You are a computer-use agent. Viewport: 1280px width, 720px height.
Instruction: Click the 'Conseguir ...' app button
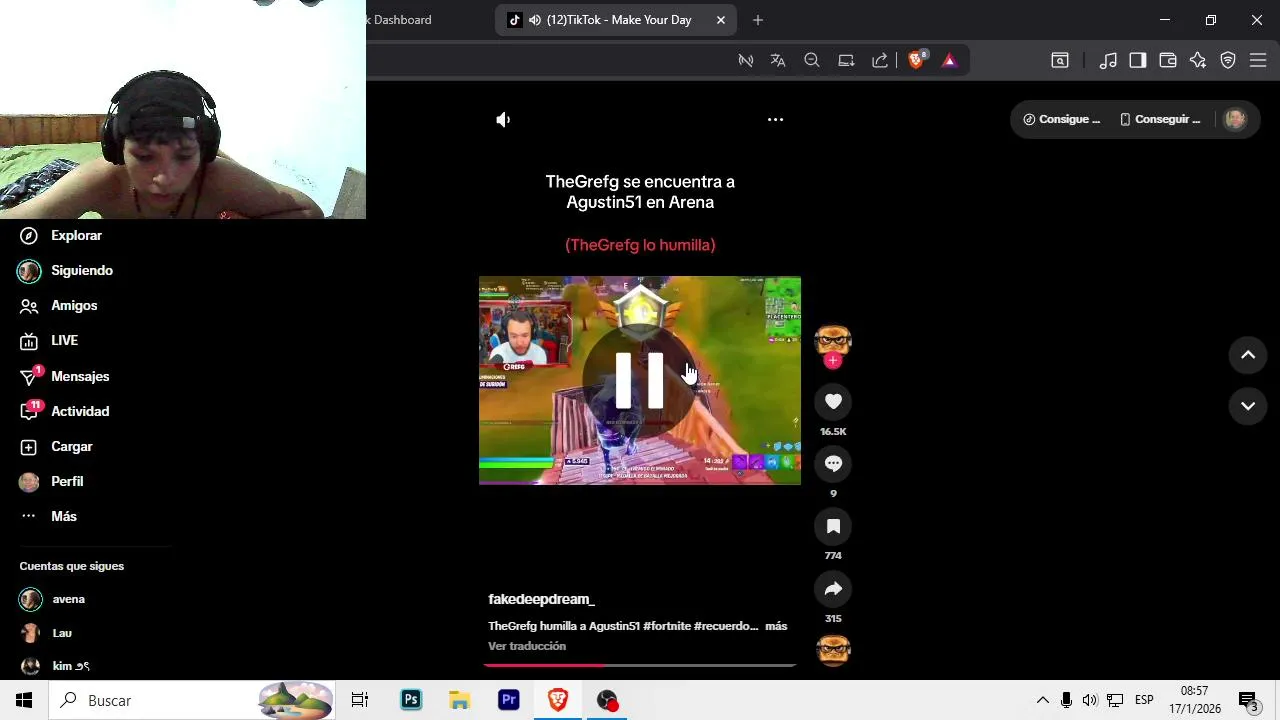pyautogui.click(x=1159, y=120)
